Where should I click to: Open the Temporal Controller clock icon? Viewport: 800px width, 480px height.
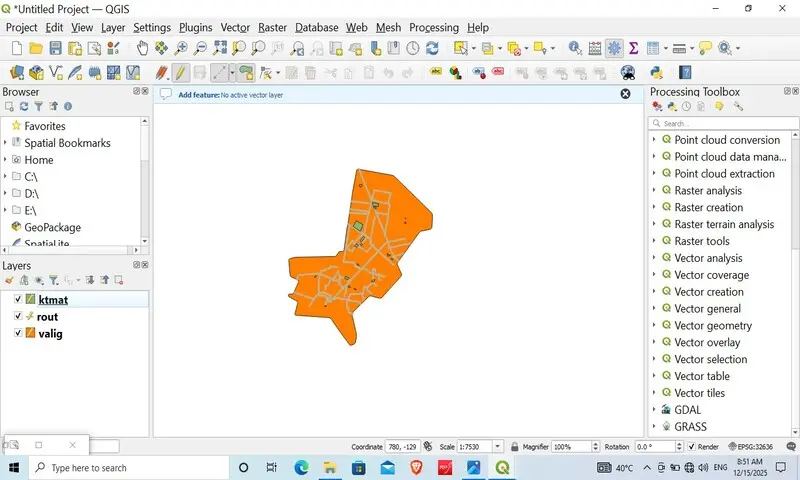click(413, 48)
